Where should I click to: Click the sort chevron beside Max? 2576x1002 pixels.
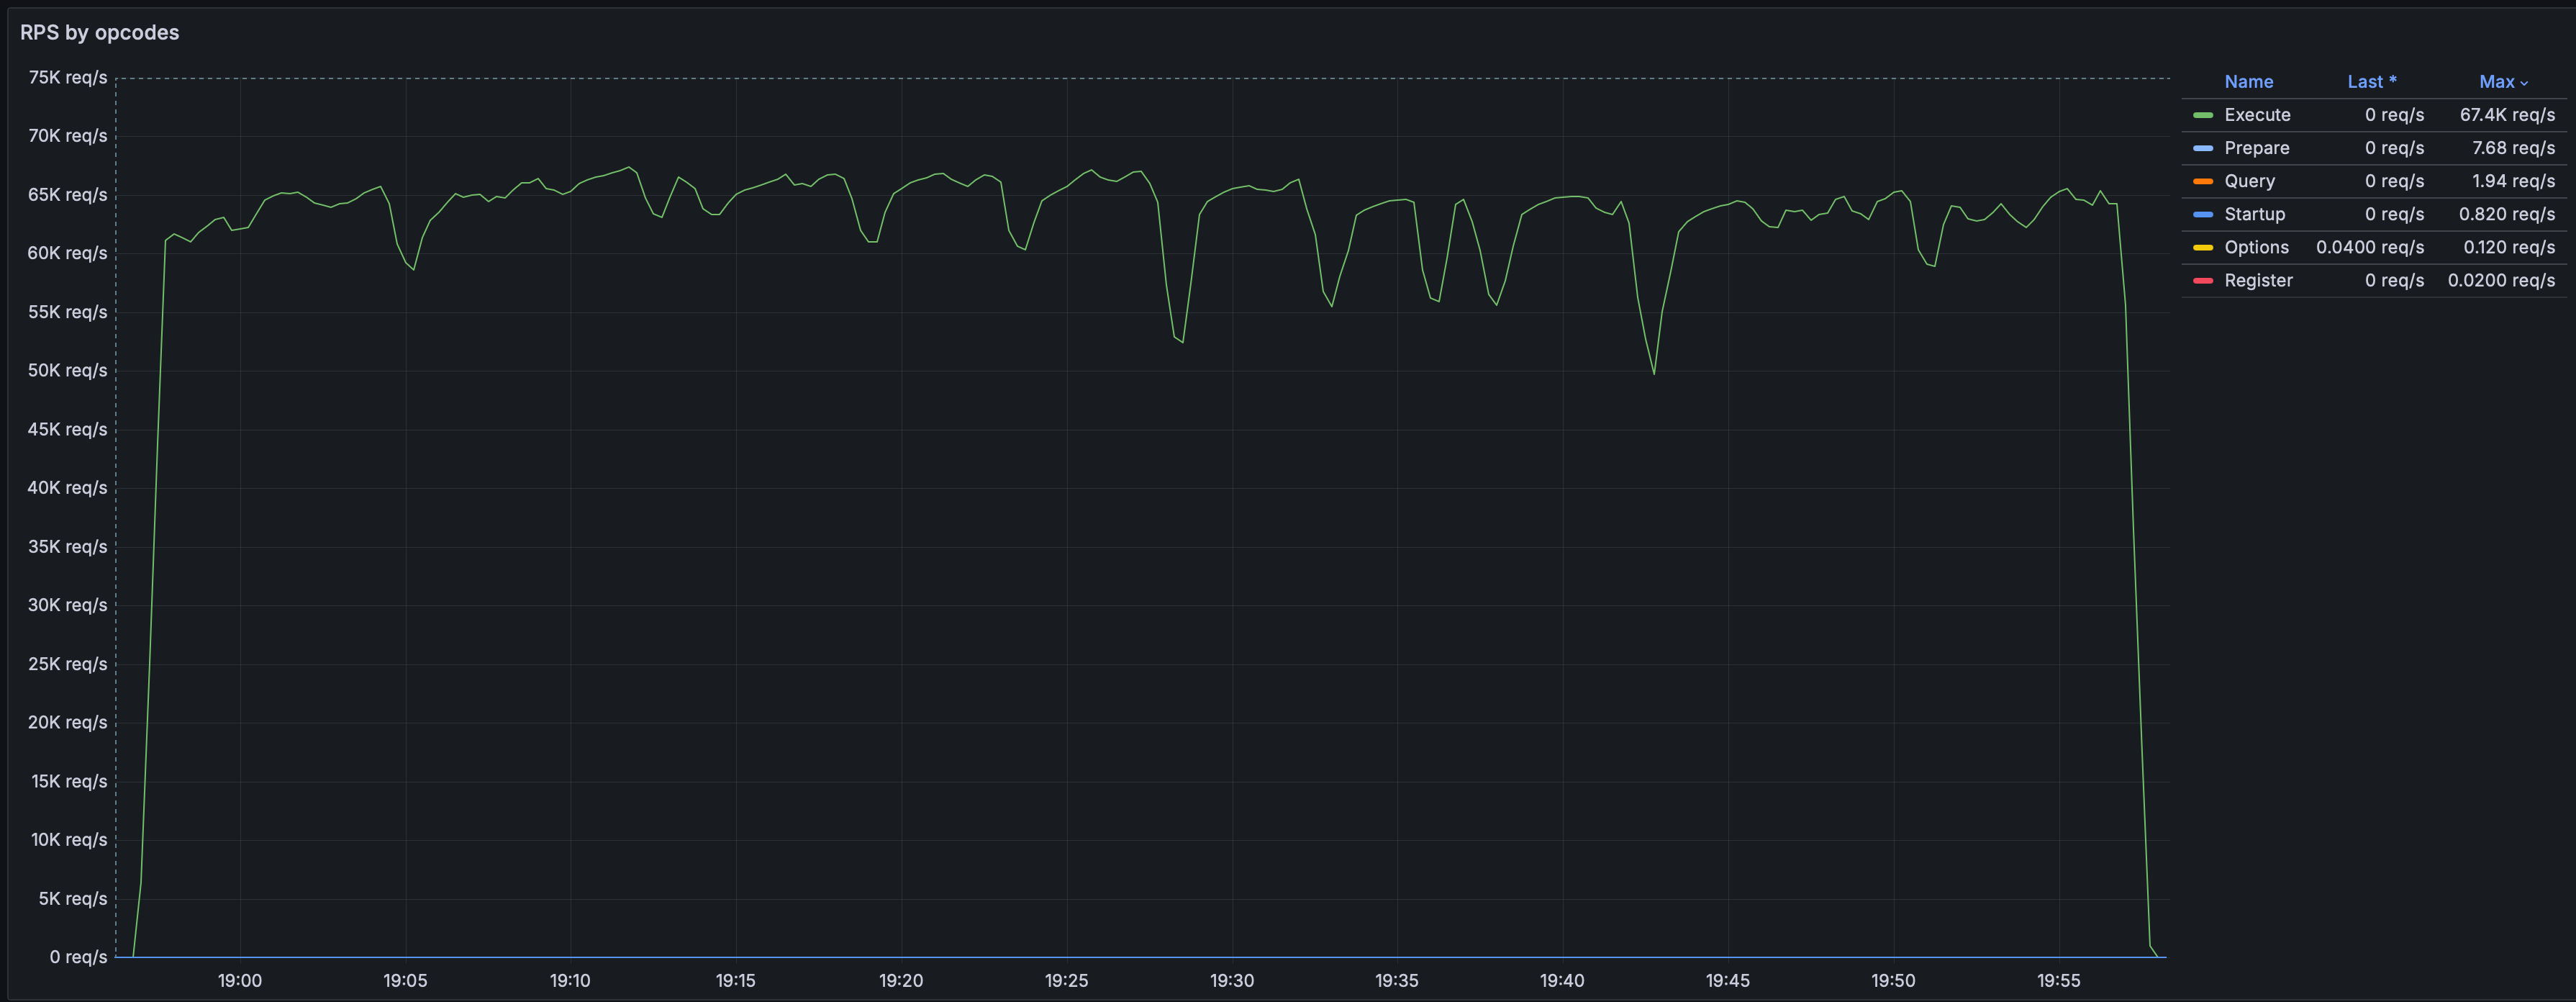click(x=2524, y=83)
